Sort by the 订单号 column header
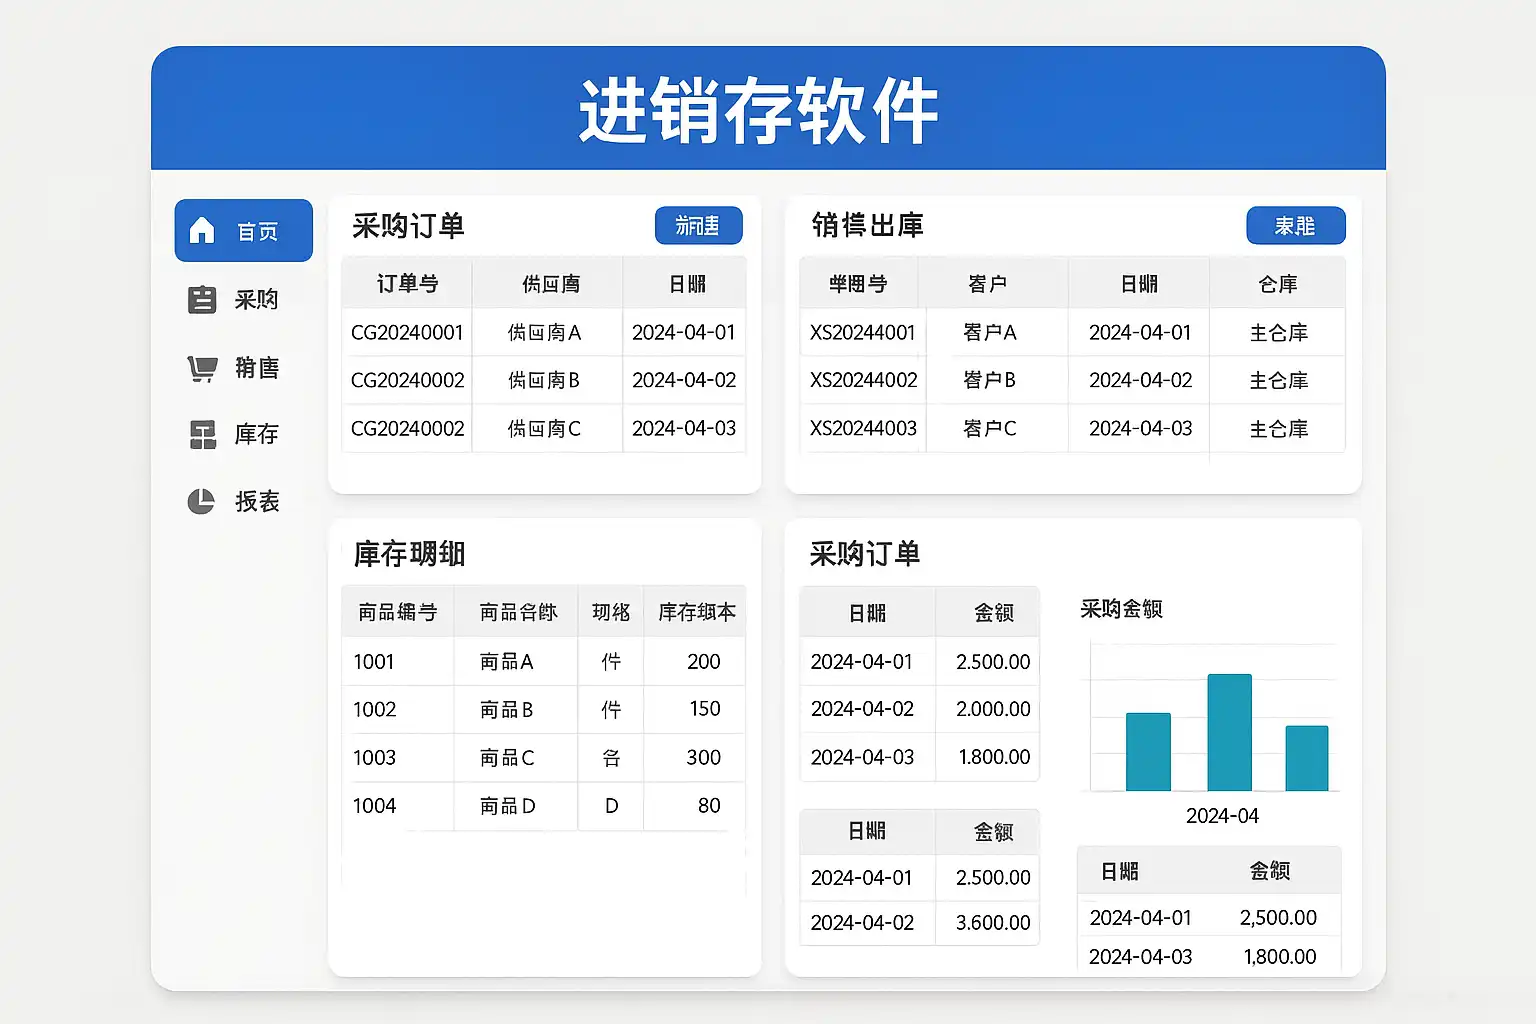The height and width of the screenshot is (1024, 1536). (x=407, y=284)
